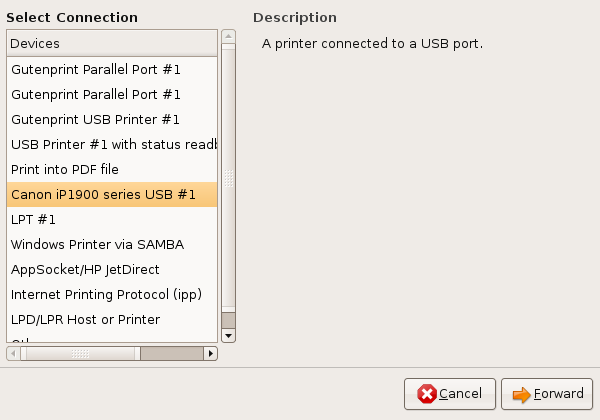The width and height of the screenshot is (600, 420).
Task: Select USB Printer #1 with status readback
Action: 113,144
